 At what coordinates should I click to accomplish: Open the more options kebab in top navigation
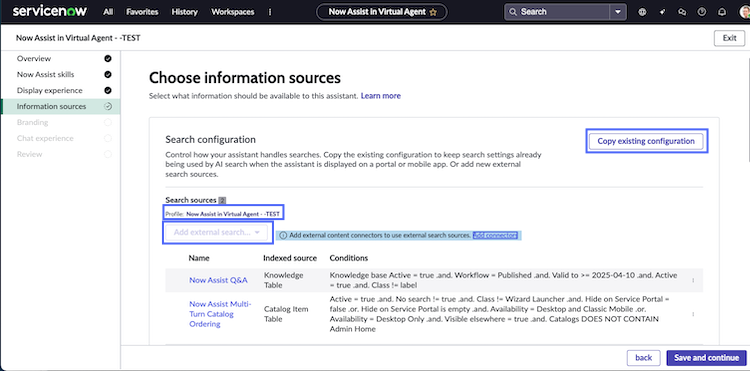click(x=270, y=12)
